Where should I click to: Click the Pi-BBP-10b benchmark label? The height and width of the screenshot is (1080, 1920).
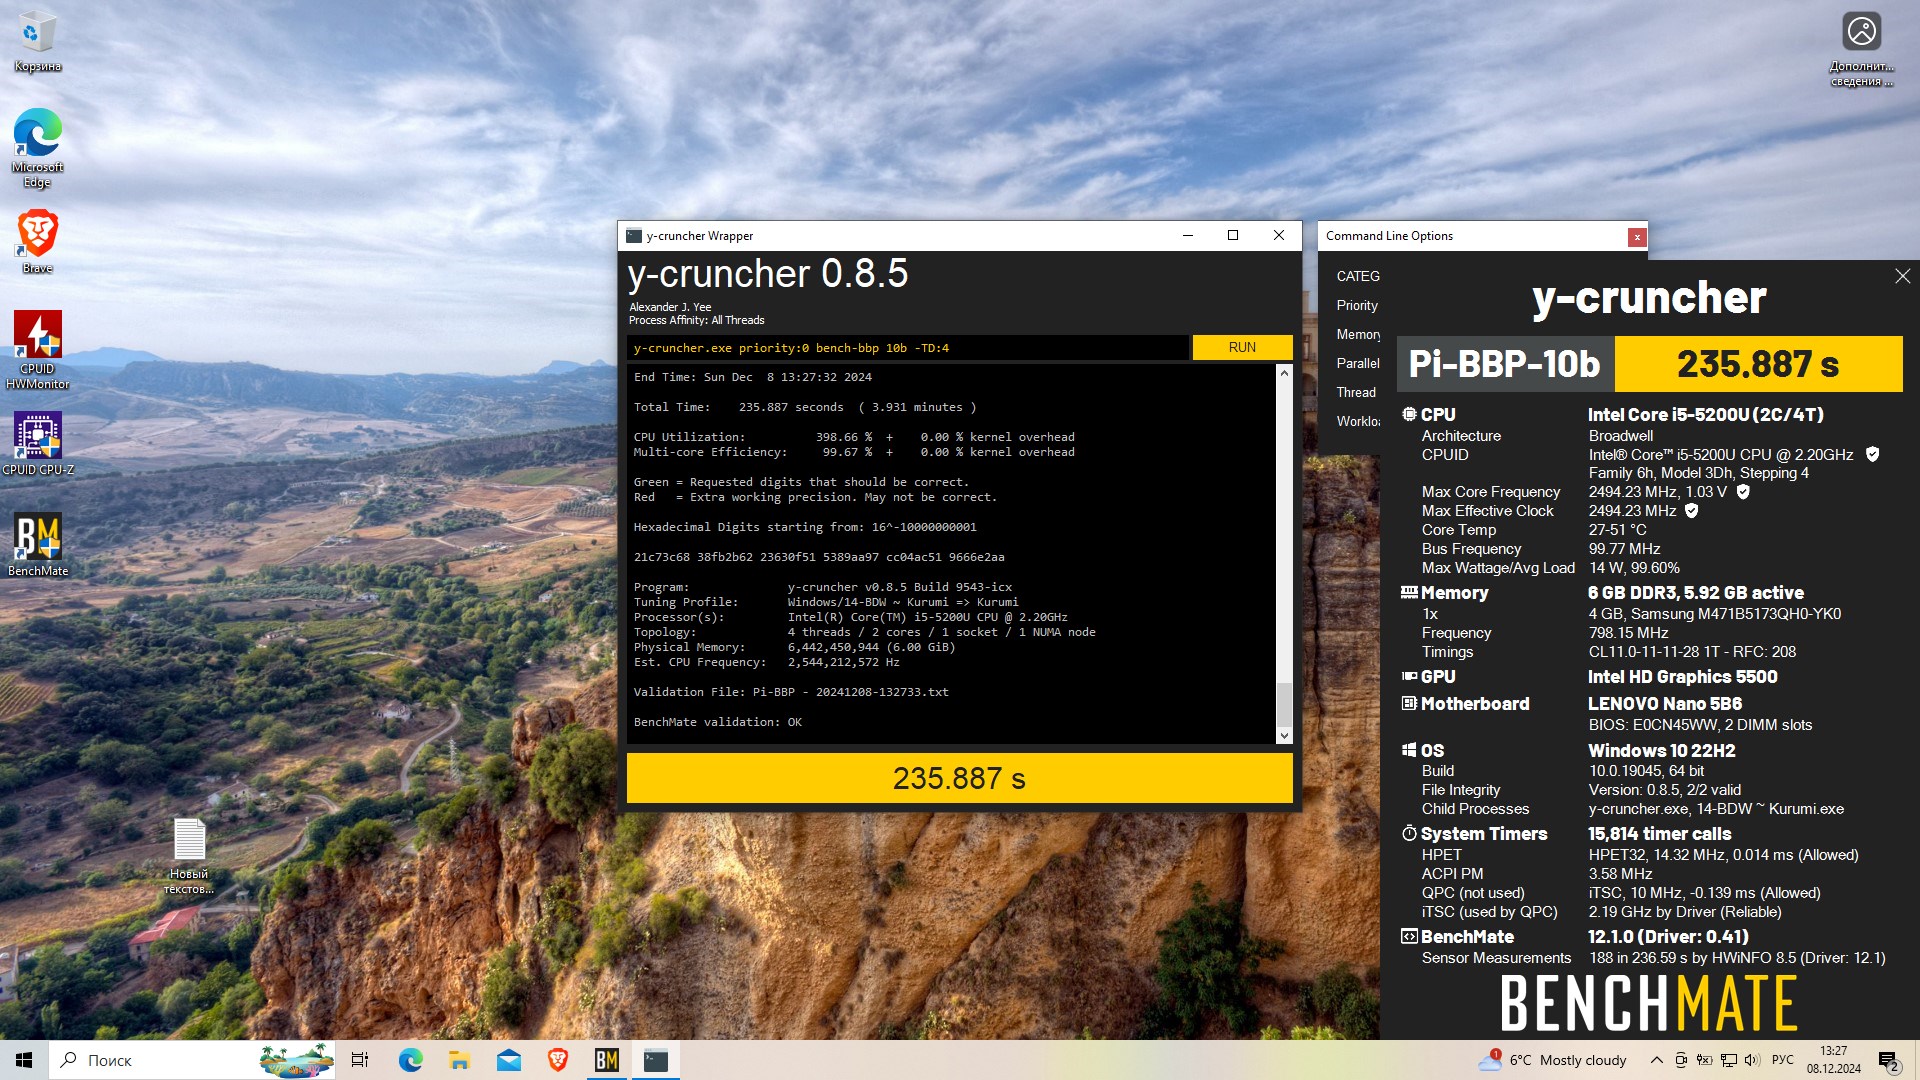(x=1504, y=364)
